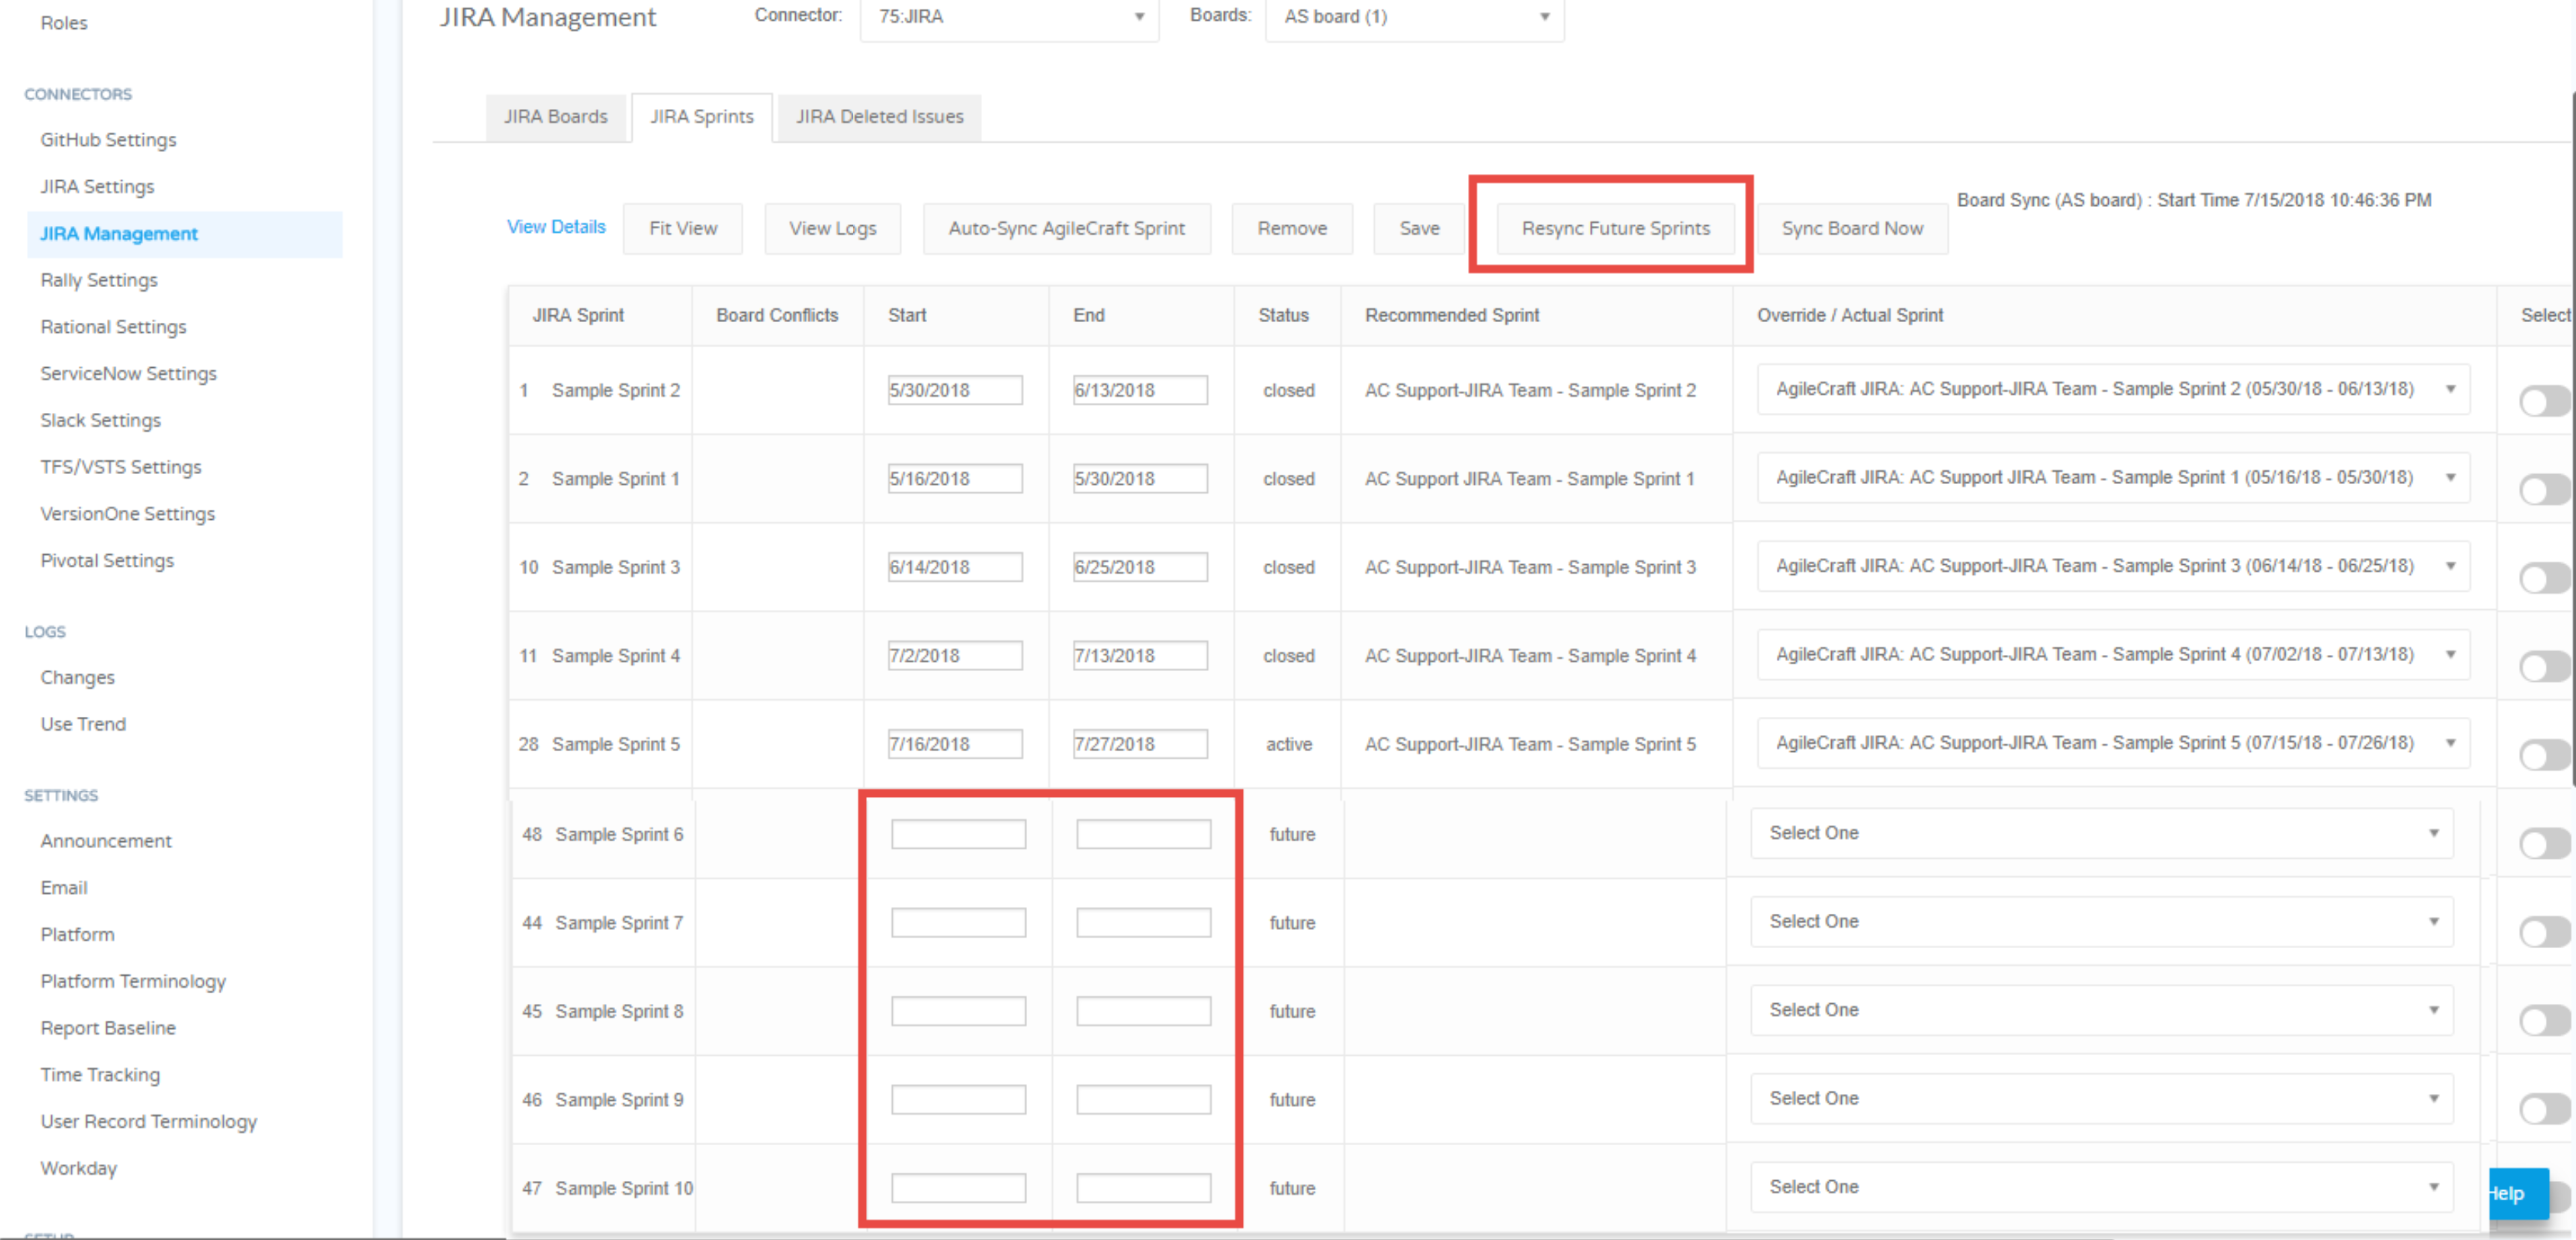The width and height of the screenshot is (2576, 1240).
Task: Click the End date field for Sample Sprint 7
Action: pyautogui.click(x=1143, y=922)
